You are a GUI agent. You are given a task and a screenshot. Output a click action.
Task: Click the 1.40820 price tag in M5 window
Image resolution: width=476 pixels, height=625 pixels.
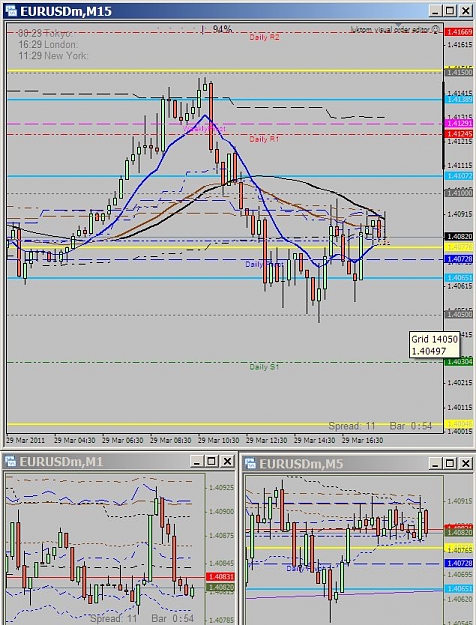(458, 532)
